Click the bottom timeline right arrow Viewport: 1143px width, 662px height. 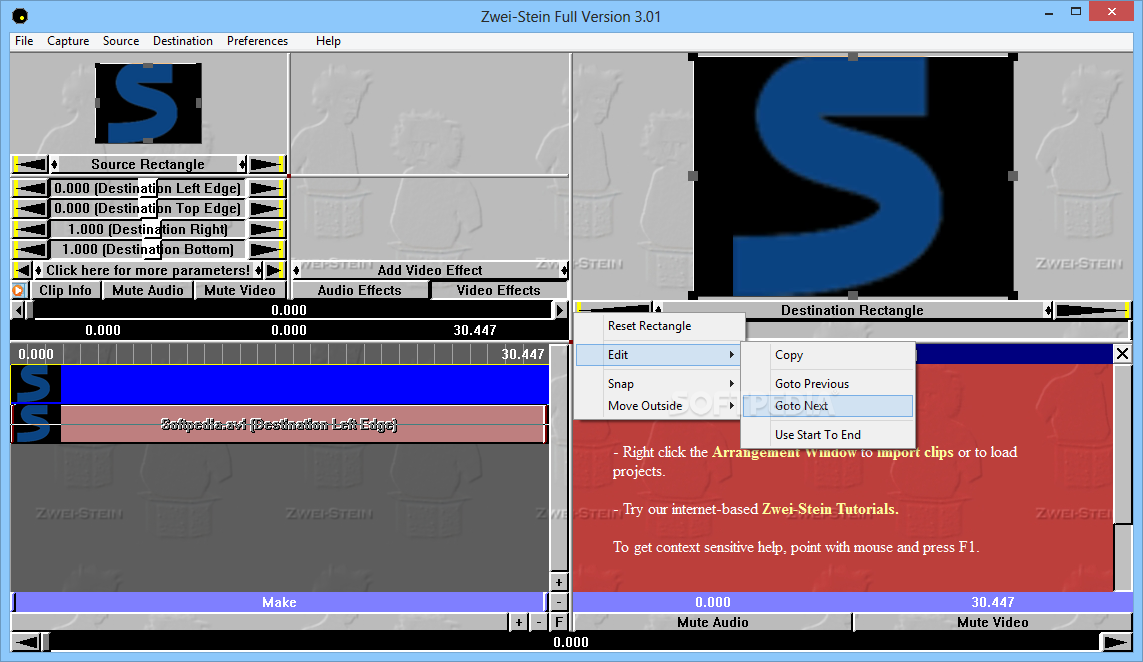coord(1116,642)
